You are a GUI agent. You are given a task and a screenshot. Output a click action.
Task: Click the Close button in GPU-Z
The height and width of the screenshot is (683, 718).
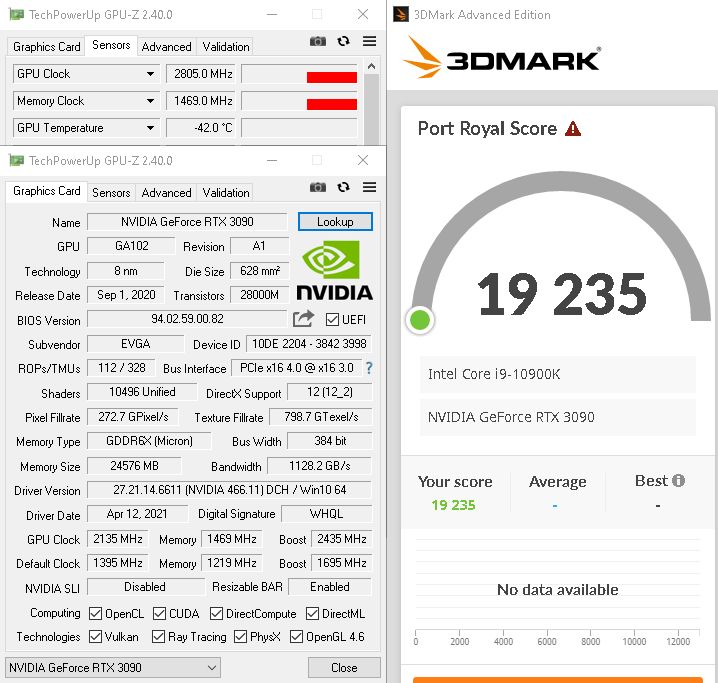pyautogui.click(x=344, y=667)
